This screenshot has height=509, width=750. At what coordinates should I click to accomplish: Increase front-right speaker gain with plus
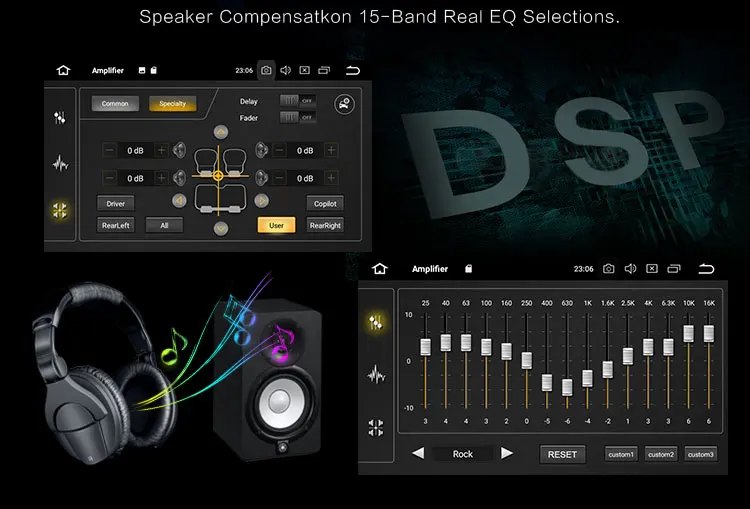click(x=331, y=150)
